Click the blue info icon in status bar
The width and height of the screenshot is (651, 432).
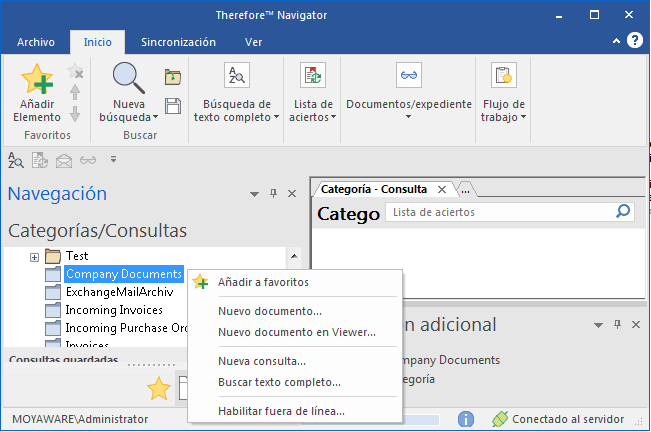(x=466, y=419)
